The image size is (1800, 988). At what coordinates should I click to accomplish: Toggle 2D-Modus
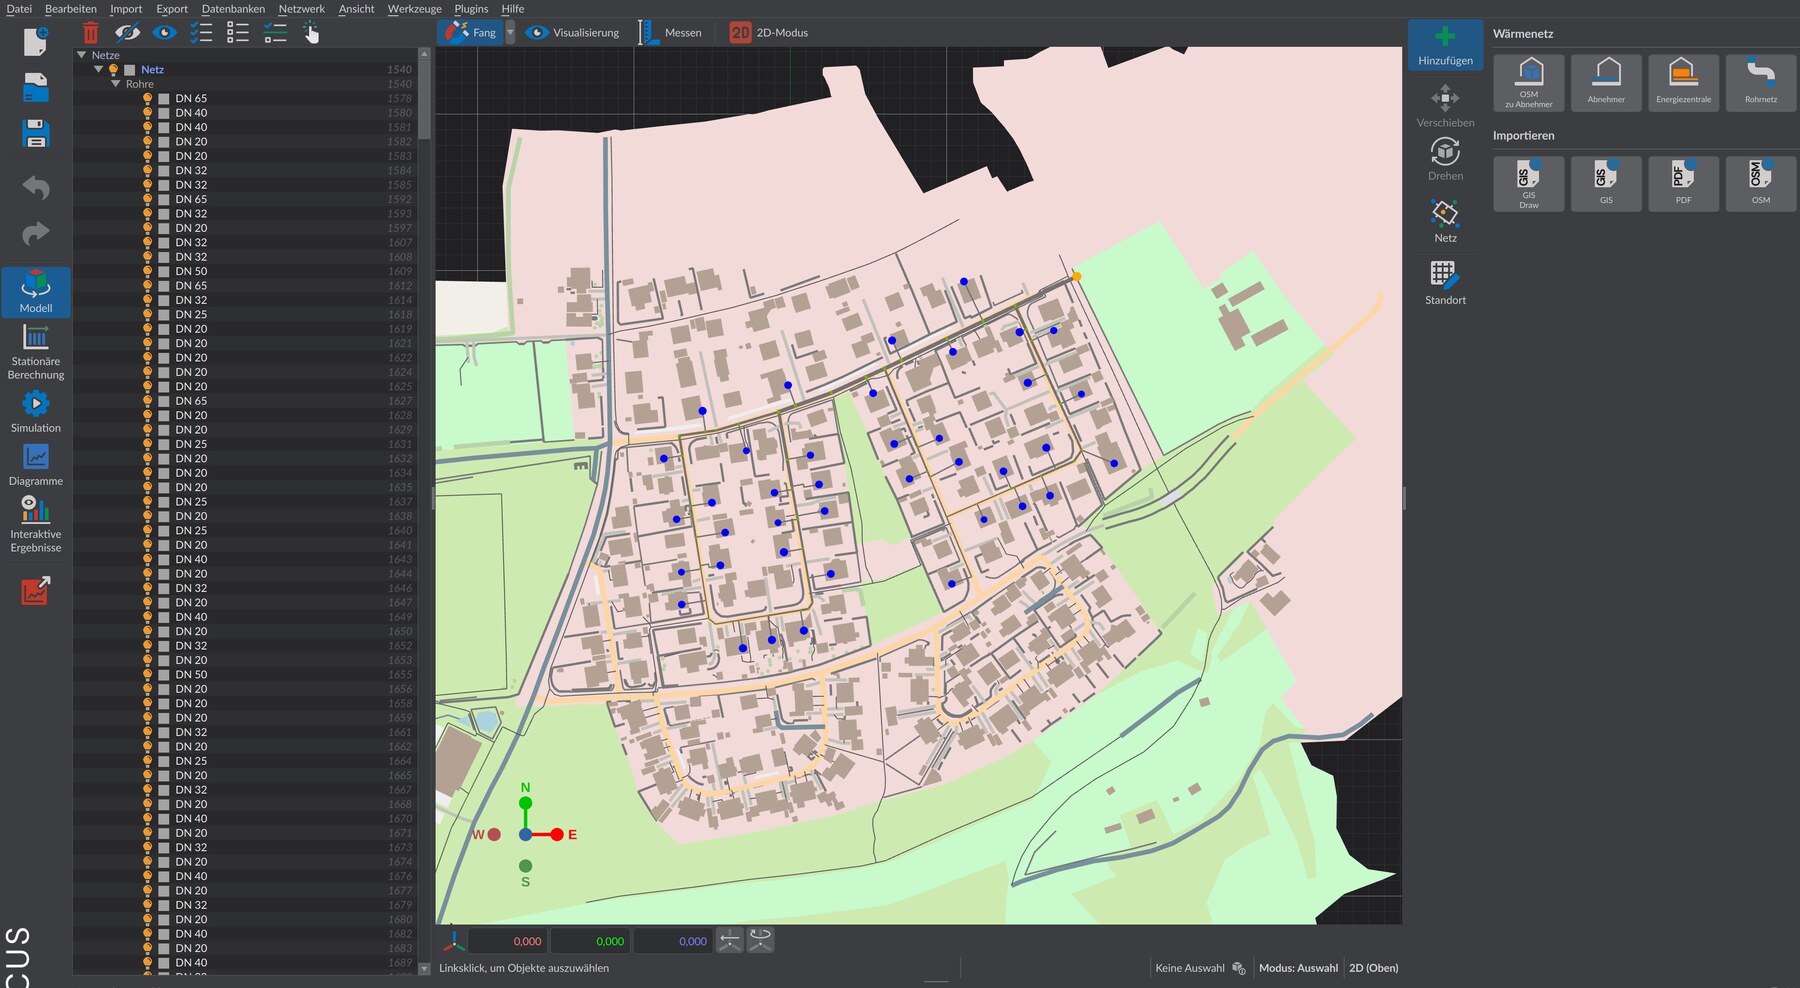click(x=768, y=32)
